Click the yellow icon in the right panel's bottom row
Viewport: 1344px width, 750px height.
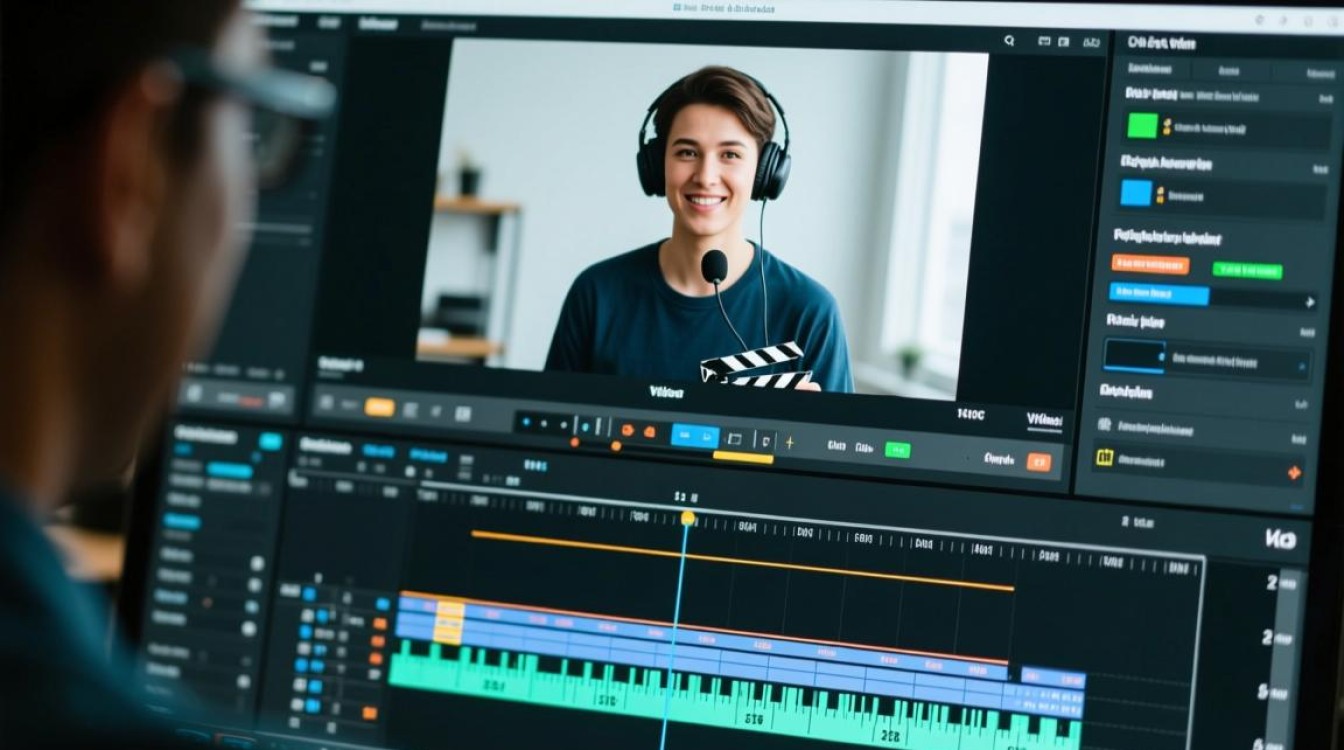click(1104, 457)
